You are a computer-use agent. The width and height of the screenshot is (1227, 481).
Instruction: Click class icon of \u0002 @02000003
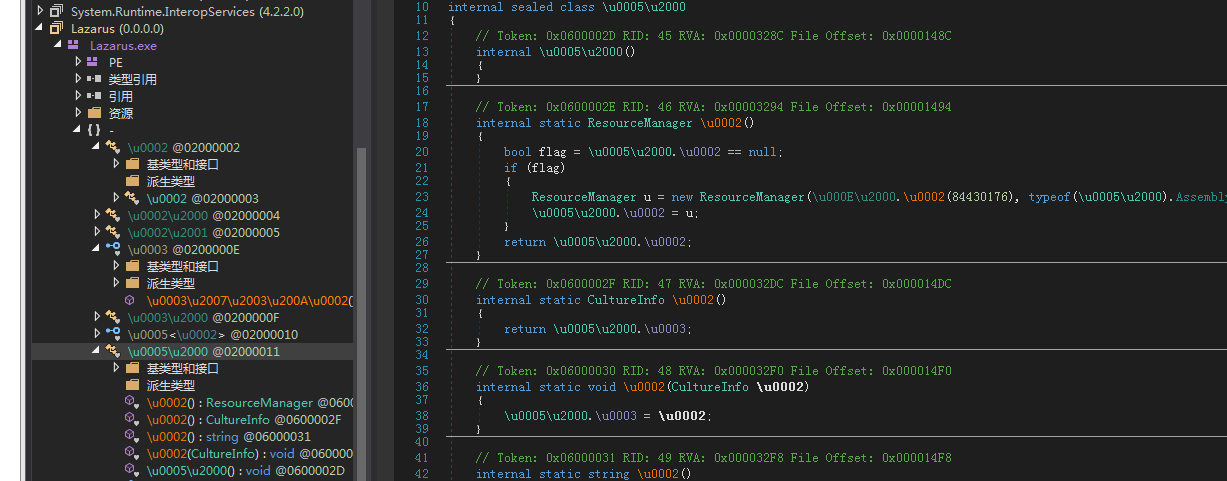point(131,198)
